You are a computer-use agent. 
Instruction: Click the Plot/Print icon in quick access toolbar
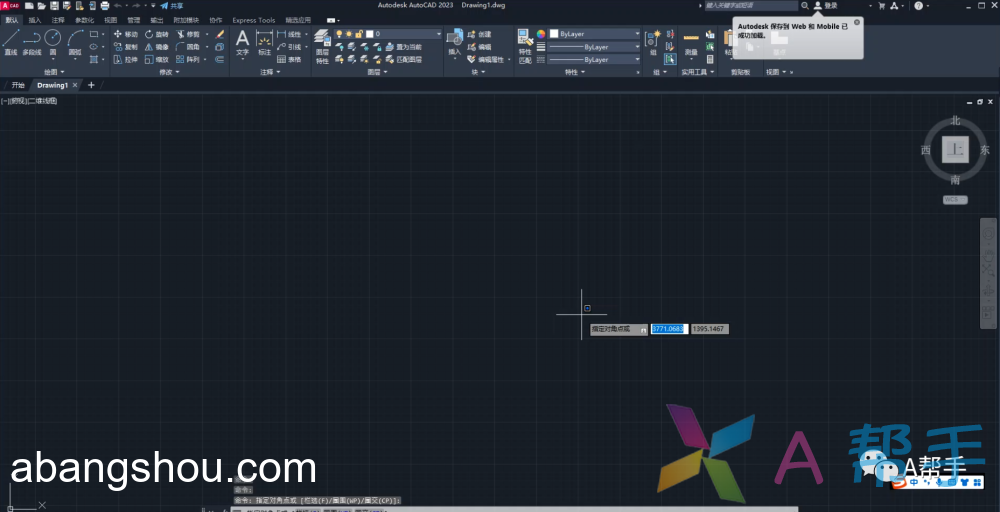tap(104, 6)
